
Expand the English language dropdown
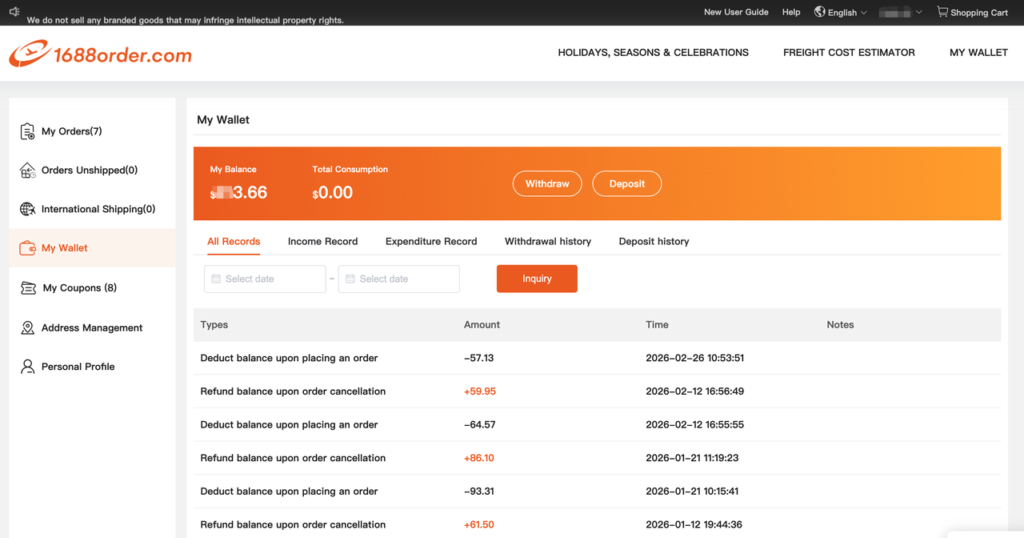coord(841,13)
